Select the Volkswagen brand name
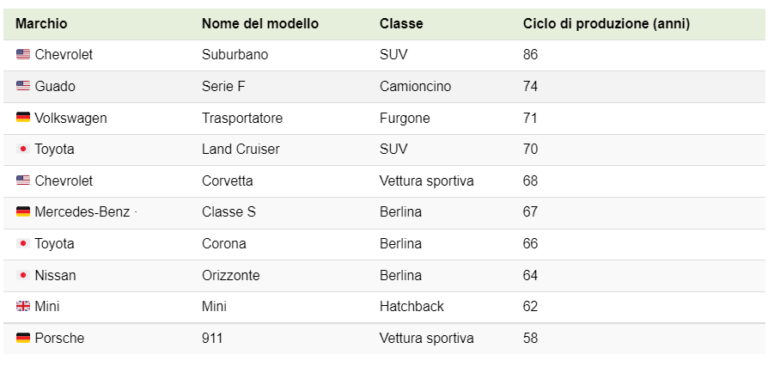Viewport: 768px width, 367px height. tap(71, 118)
